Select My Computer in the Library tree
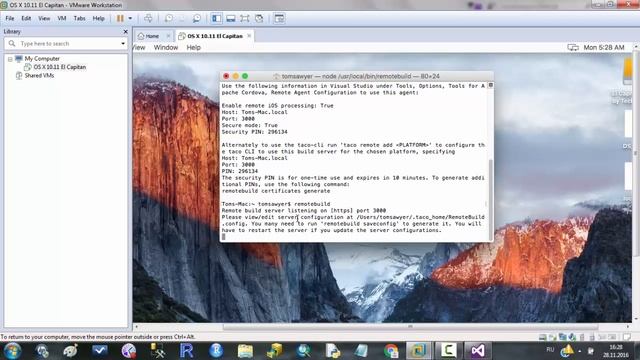Screen dimensions: 640x360 point(42,59)
